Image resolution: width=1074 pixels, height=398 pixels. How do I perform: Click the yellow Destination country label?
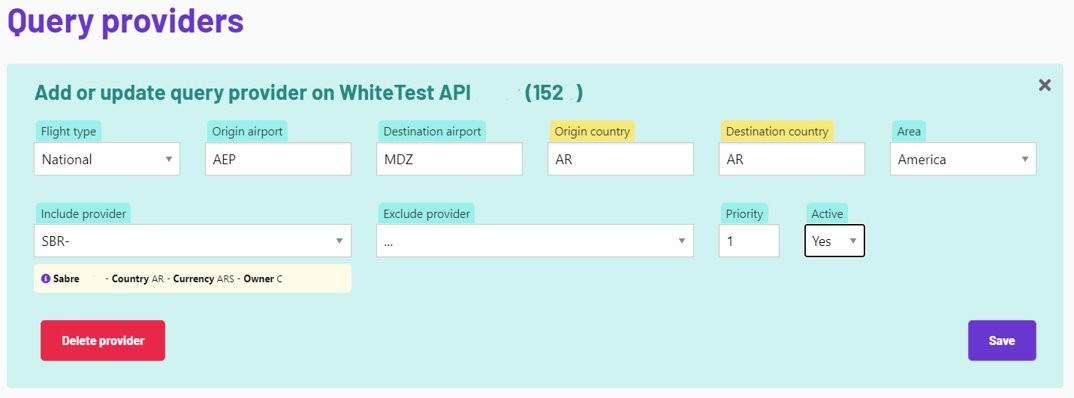click(777, 132)
